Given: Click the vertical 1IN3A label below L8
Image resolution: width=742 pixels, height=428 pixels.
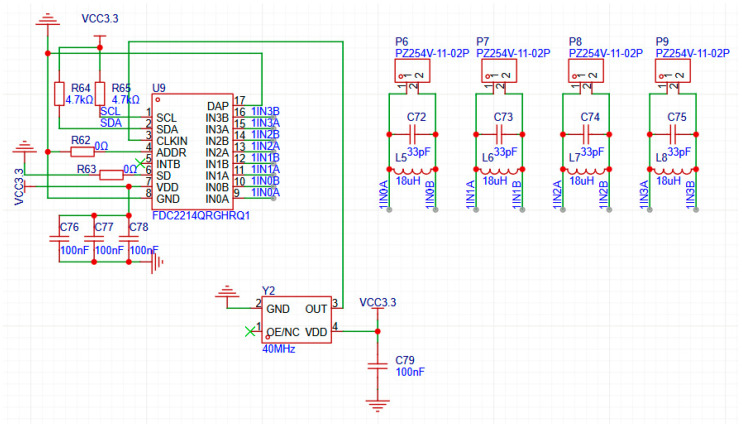Looking at the screenshot, I should (x=644, y=195).
